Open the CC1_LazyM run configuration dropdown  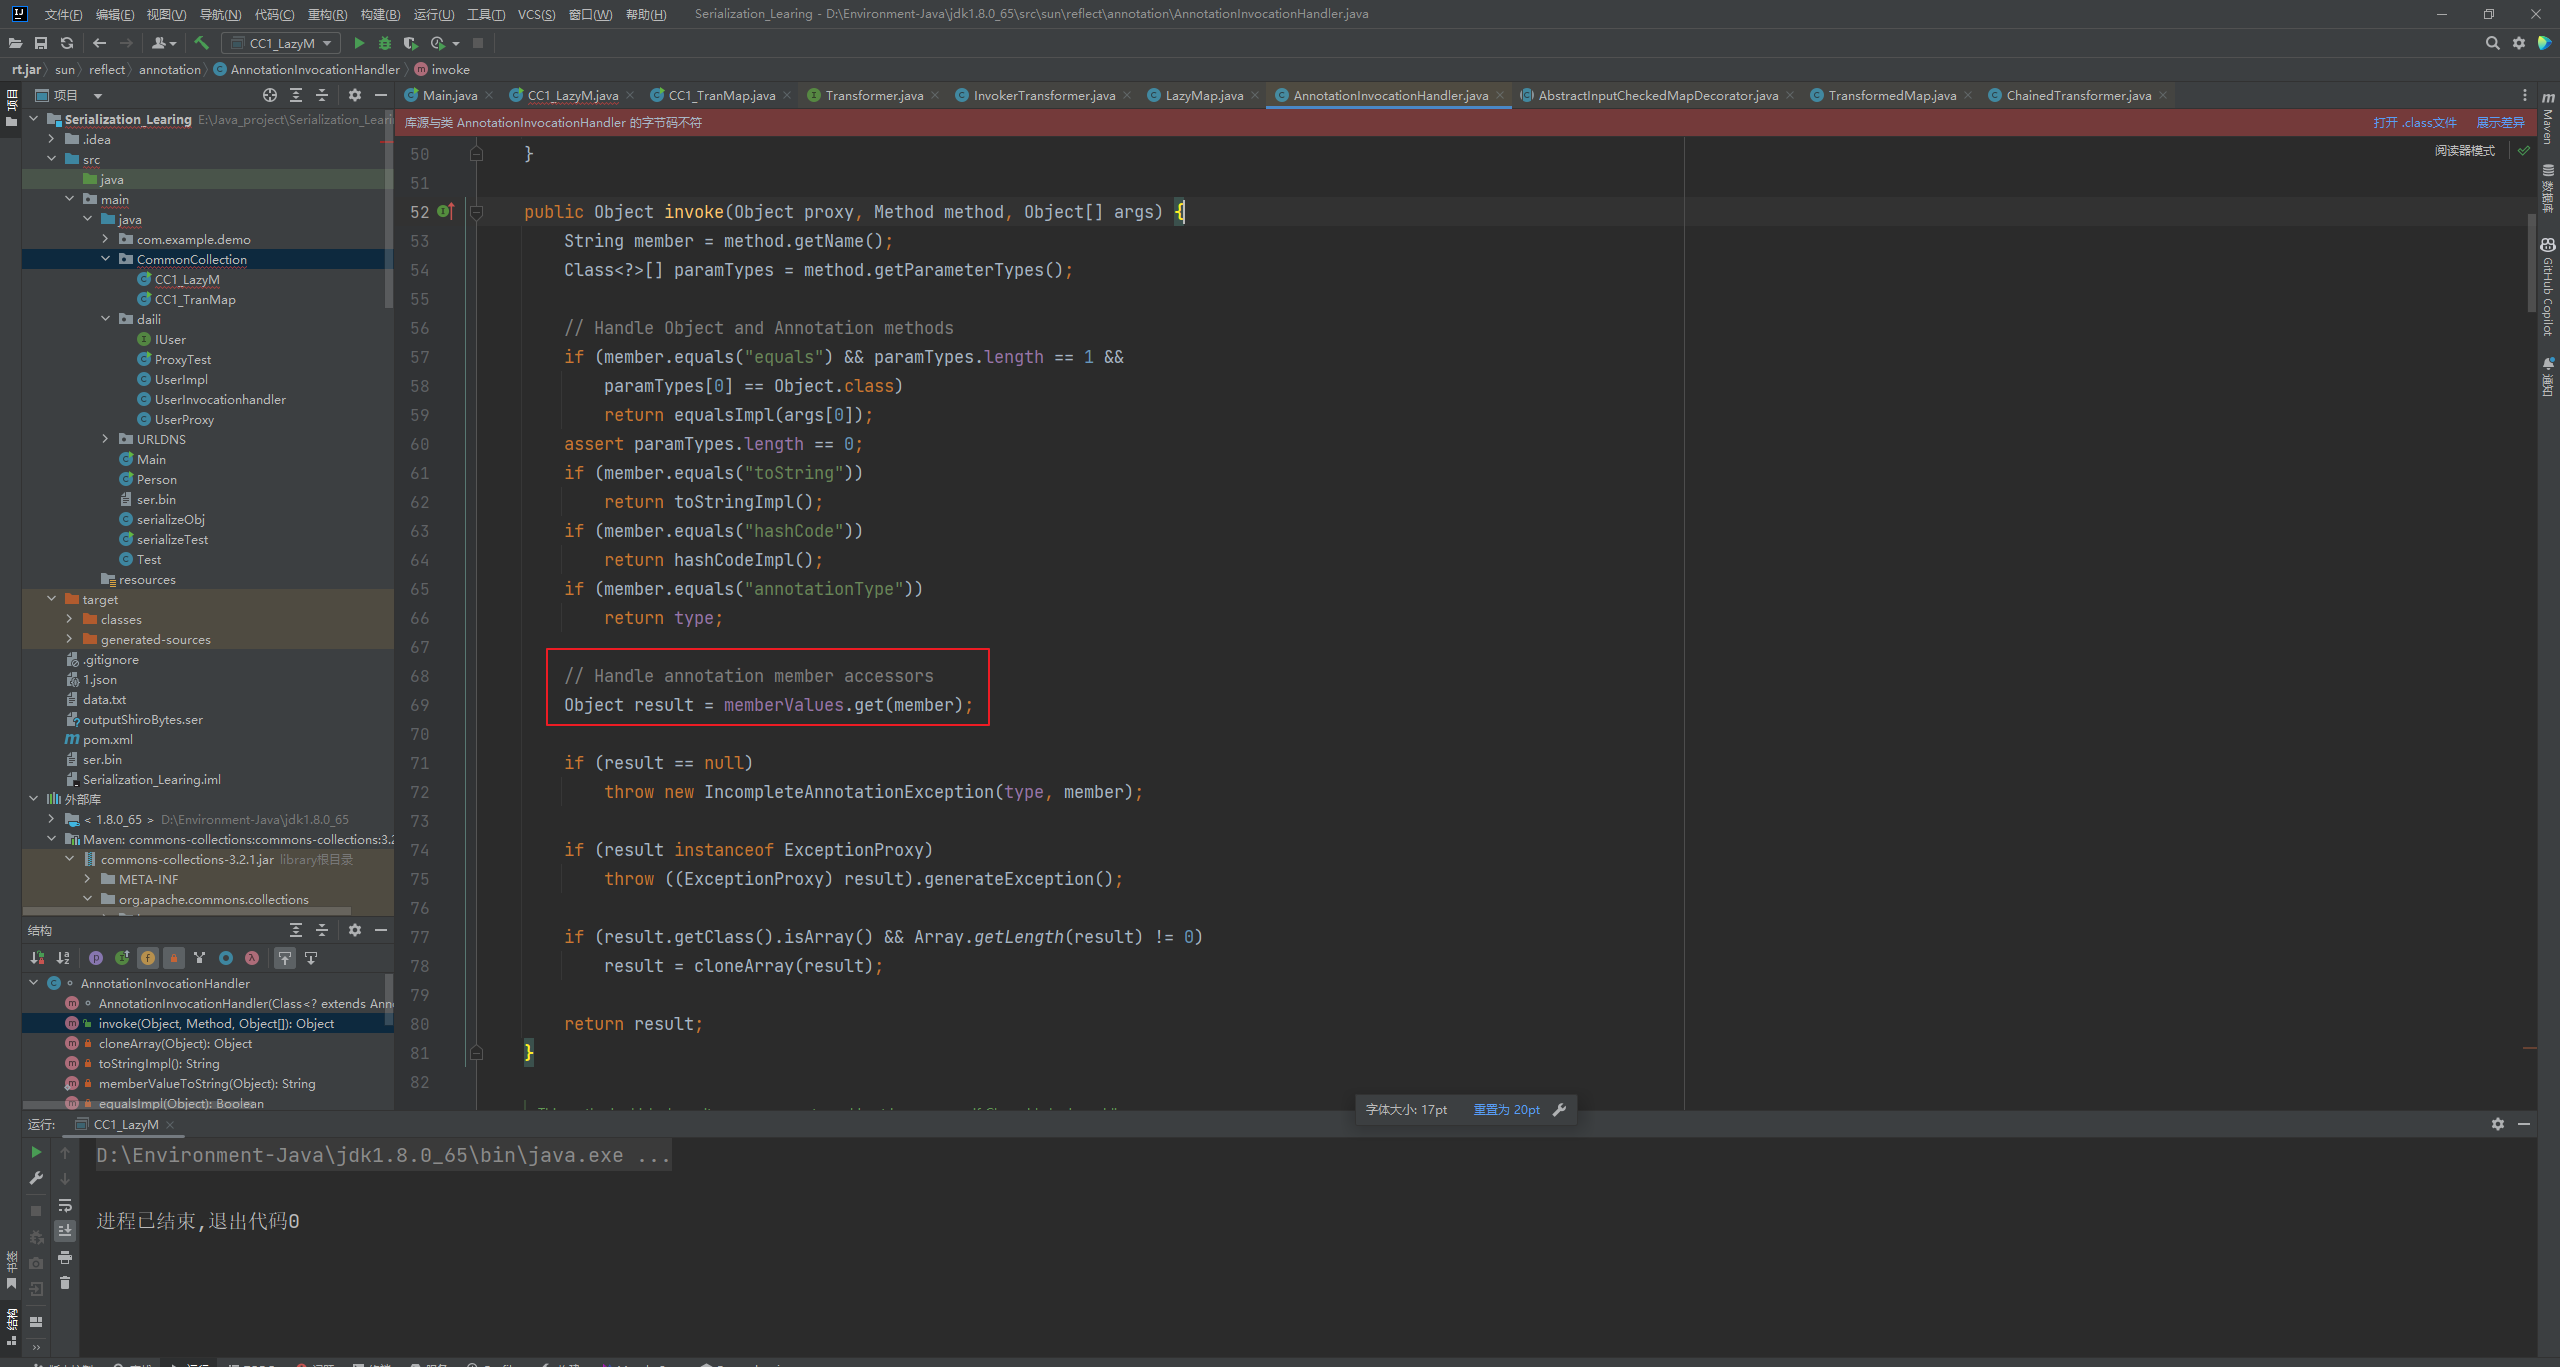[x=281, y=43]
